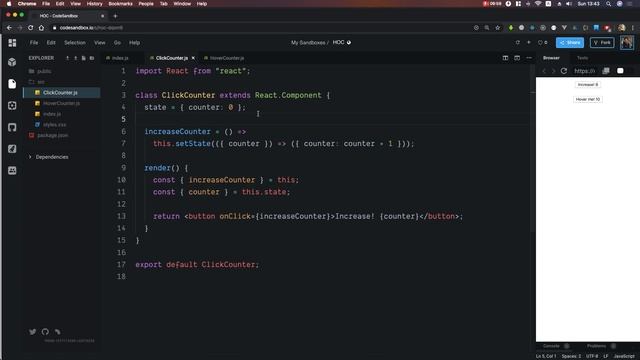
Task: Open the GitHub link in the sidebar footer
Action: point(45,331)
